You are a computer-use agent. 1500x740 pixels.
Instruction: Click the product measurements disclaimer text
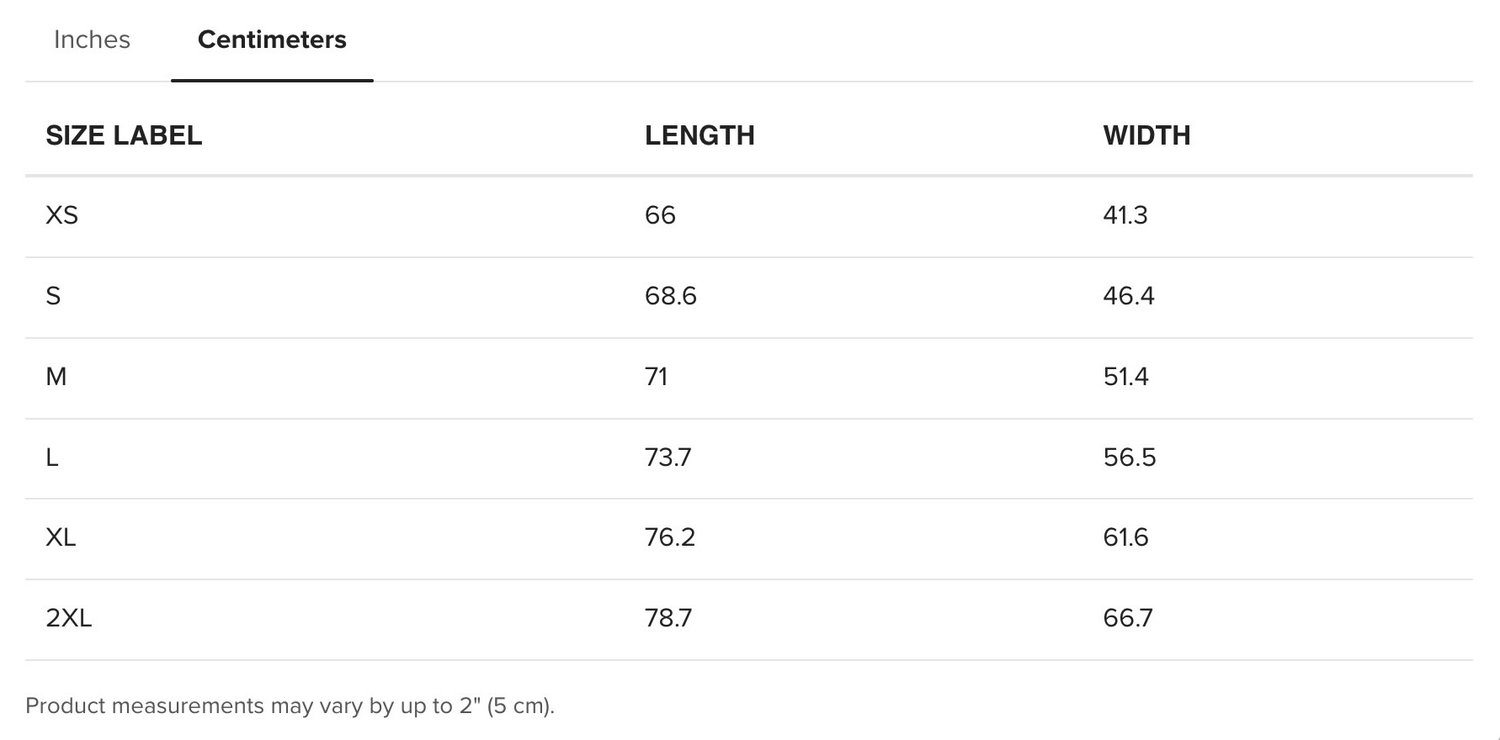[x=290, y=706]
